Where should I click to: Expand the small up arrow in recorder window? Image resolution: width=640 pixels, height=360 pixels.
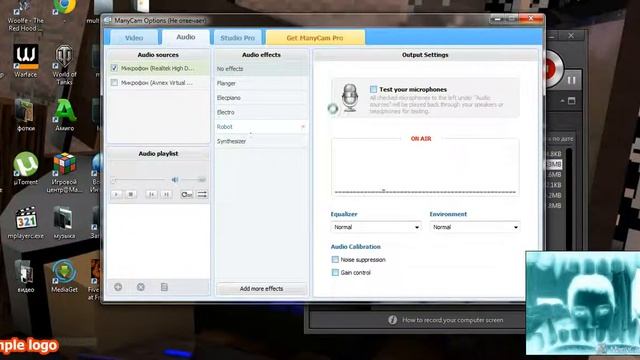tap(562, 100)
